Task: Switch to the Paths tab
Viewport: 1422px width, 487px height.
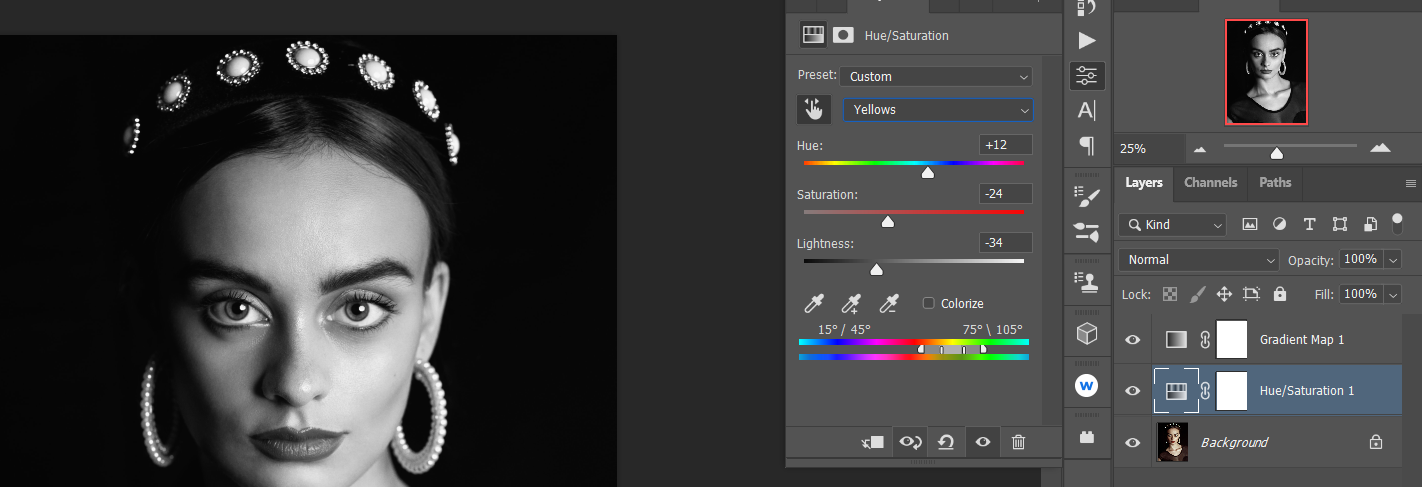Action: 1275,183
